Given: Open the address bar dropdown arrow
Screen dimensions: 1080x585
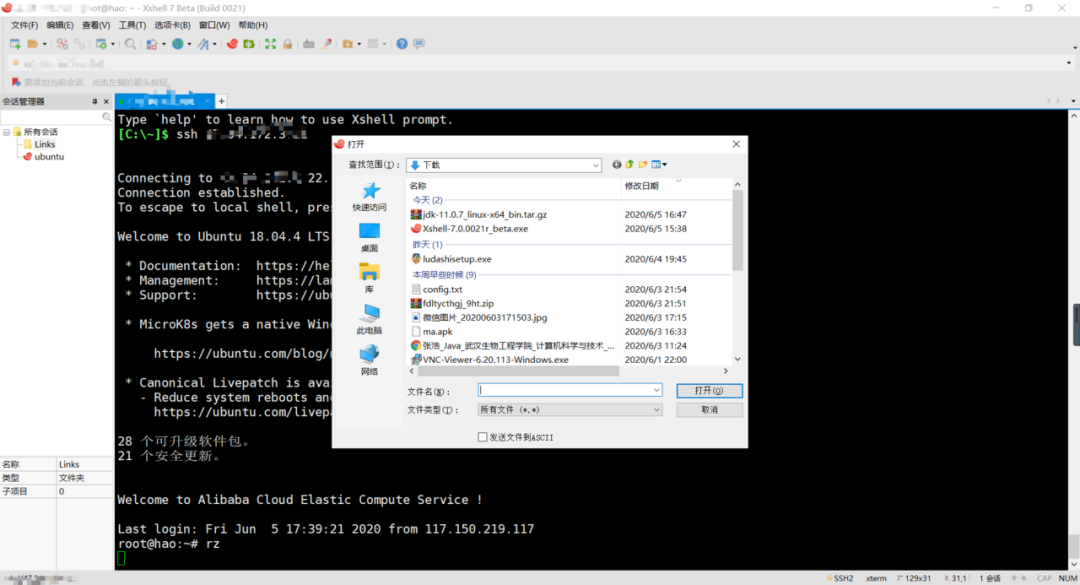Looking at the screenshot, I should tap(1069, 63).
